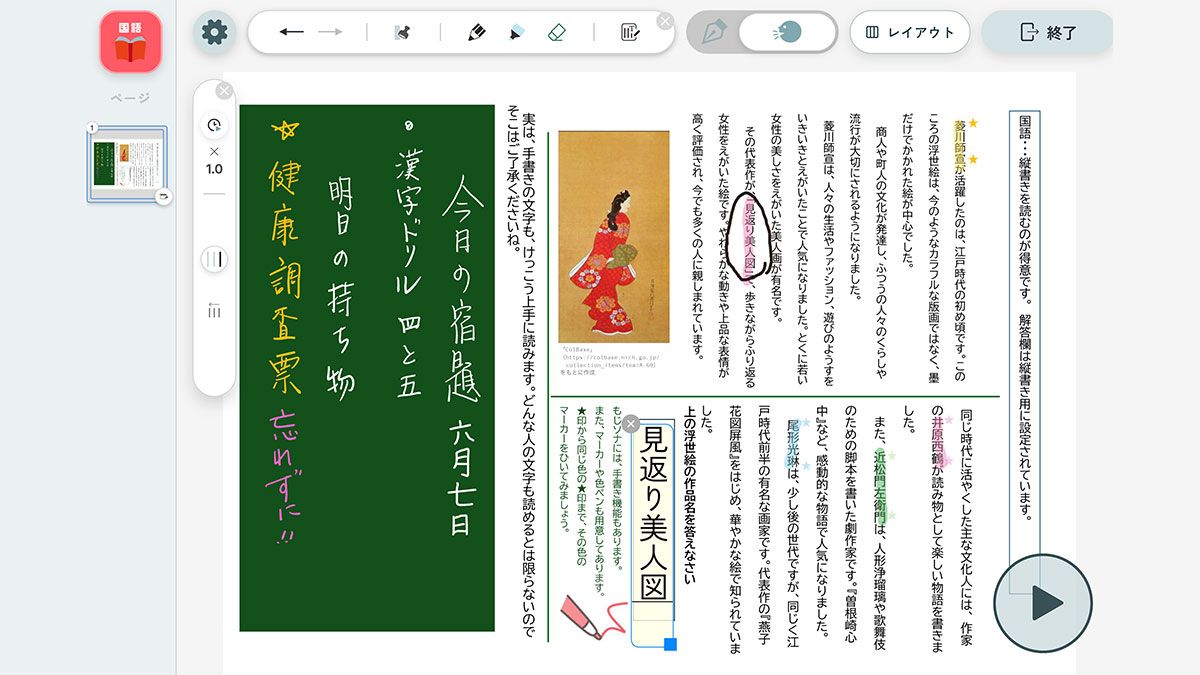This screenshot has height=675, width=1200.
Task: Click the undo arrow
Action: [x=290, y=31]
